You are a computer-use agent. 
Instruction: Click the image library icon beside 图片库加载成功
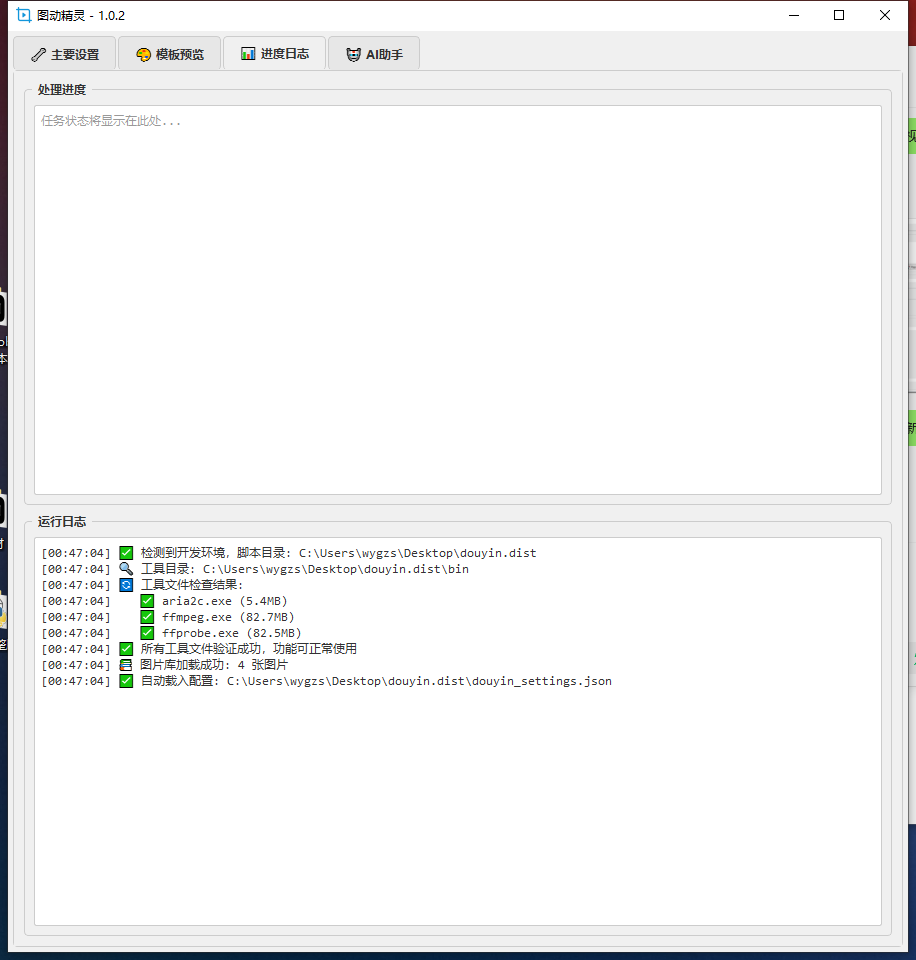126,665
